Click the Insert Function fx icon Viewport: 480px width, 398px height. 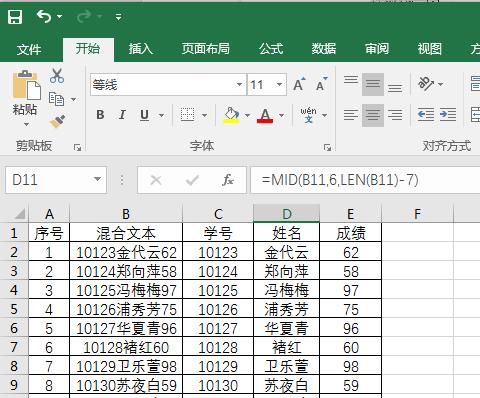[x=228, y=180]
